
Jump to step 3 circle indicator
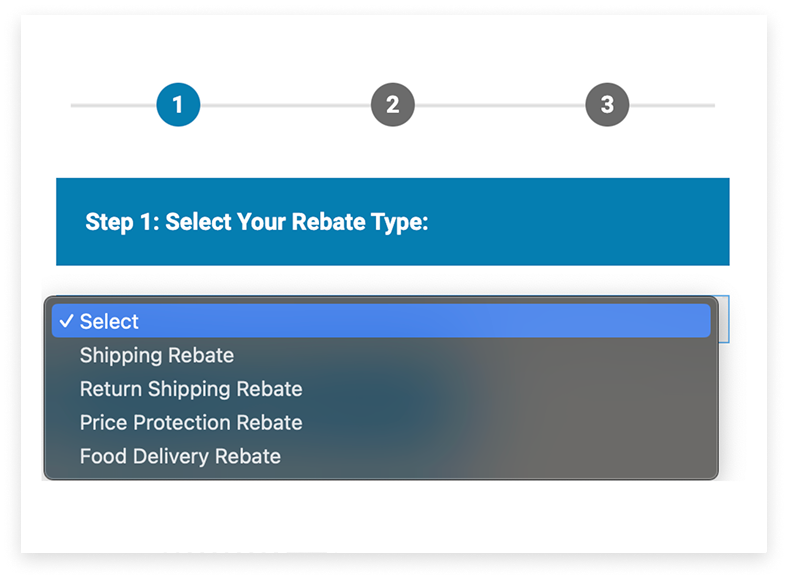607,104
